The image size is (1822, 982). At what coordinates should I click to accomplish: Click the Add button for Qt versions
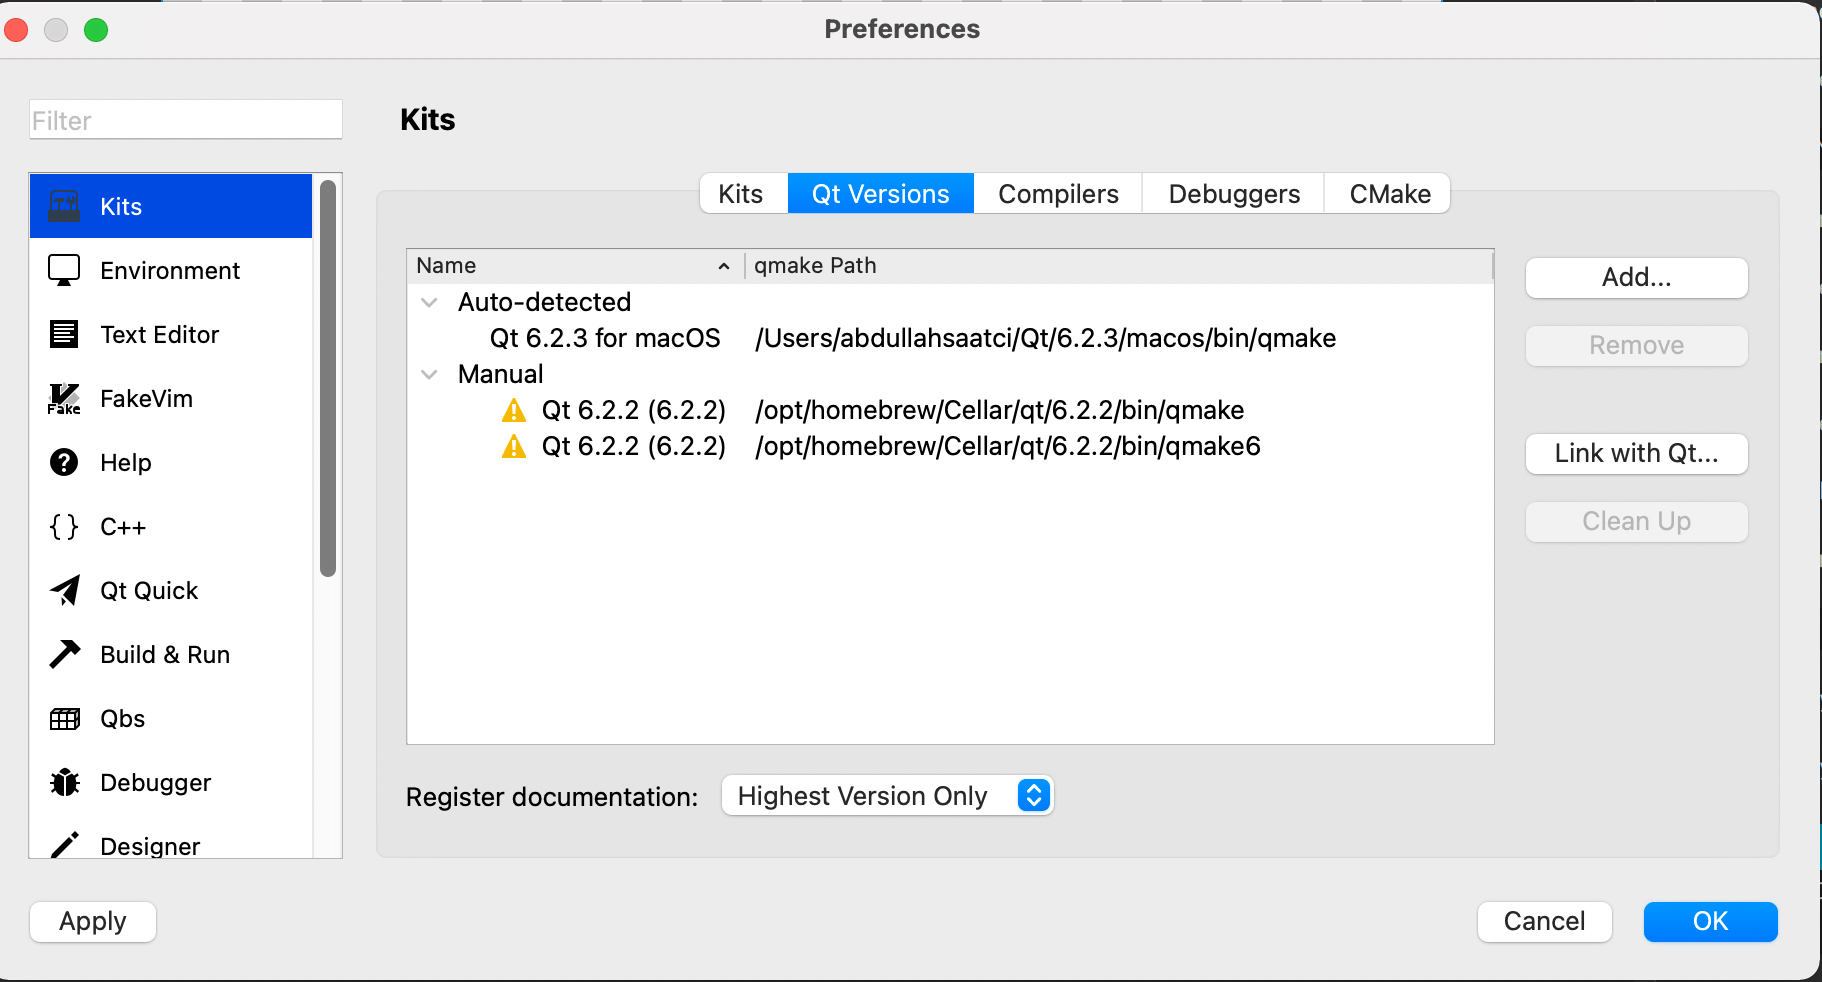pos(1635,277)
